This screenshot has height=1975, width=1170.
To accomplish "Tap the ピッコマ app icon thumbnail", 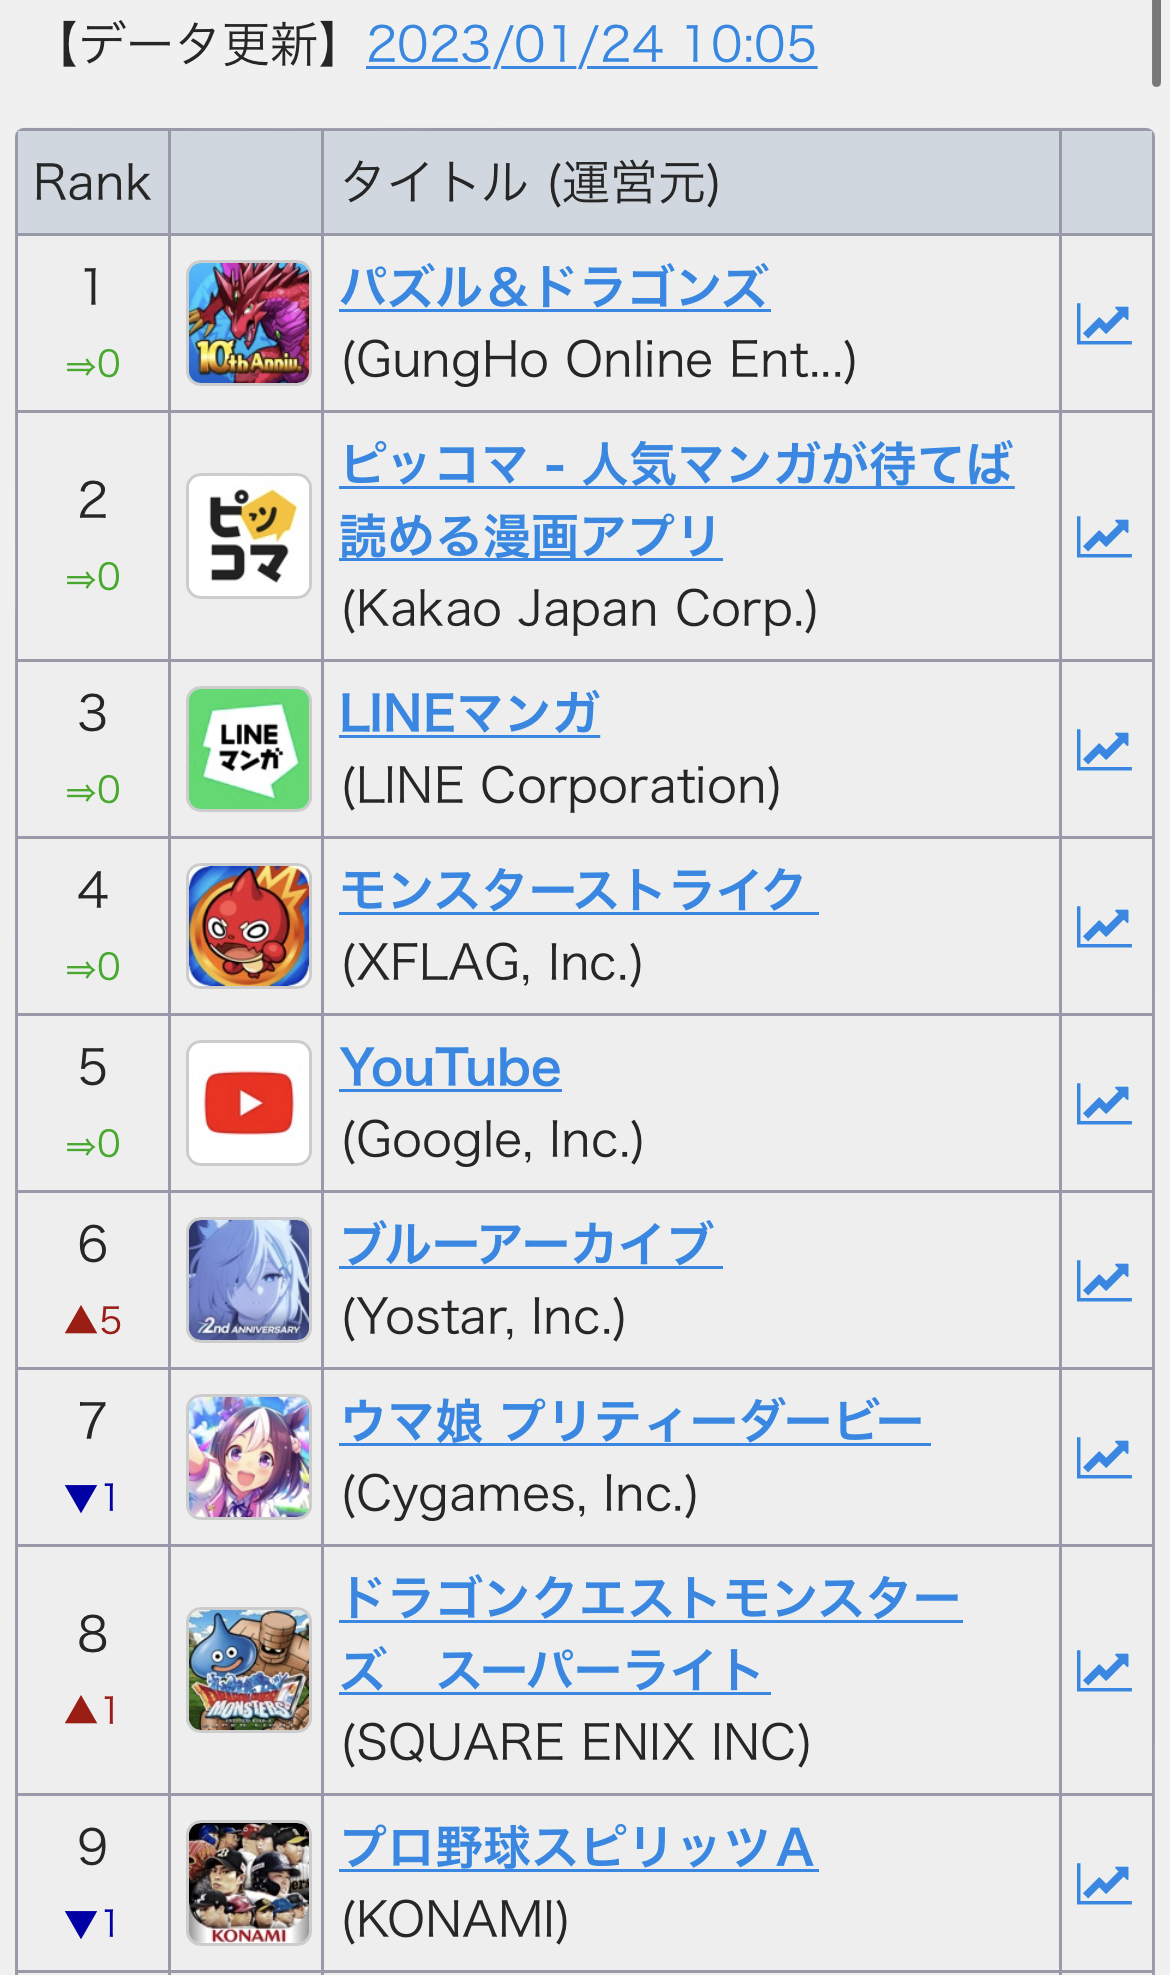I will [249, 536].
